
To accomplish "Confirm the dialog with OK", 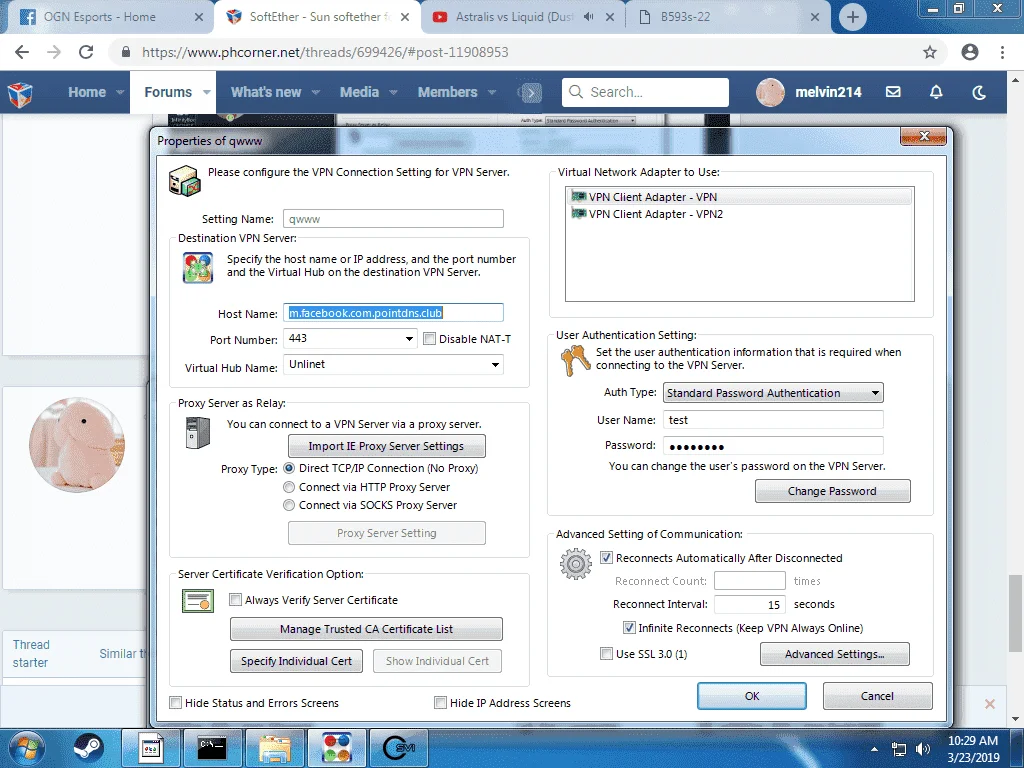I will [x=752, y=696].
